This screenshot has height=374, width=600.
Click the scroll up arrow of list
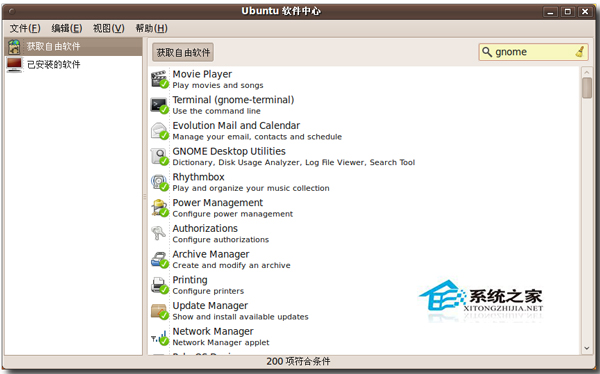coord(587,72)
